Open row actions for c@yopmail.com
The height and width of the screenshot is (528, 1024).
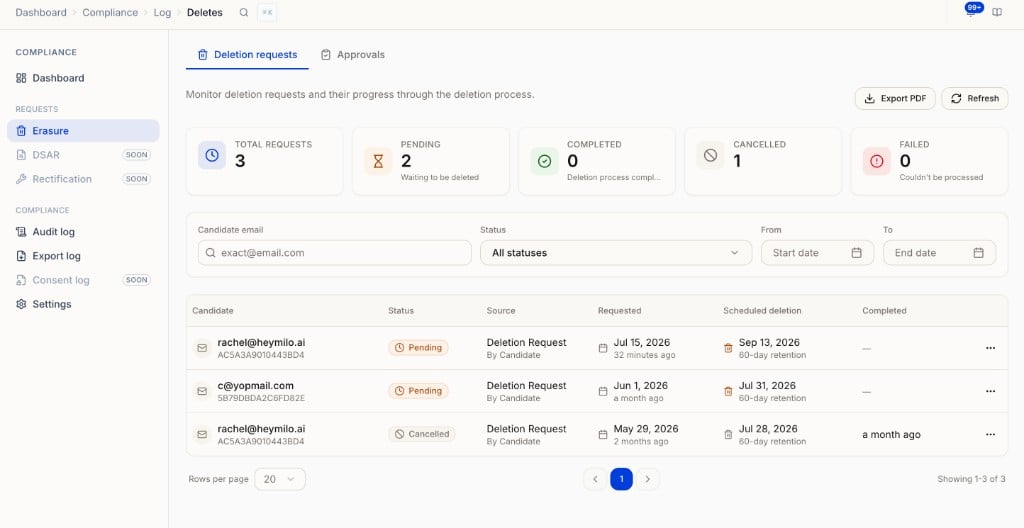(x=990, y=391)
